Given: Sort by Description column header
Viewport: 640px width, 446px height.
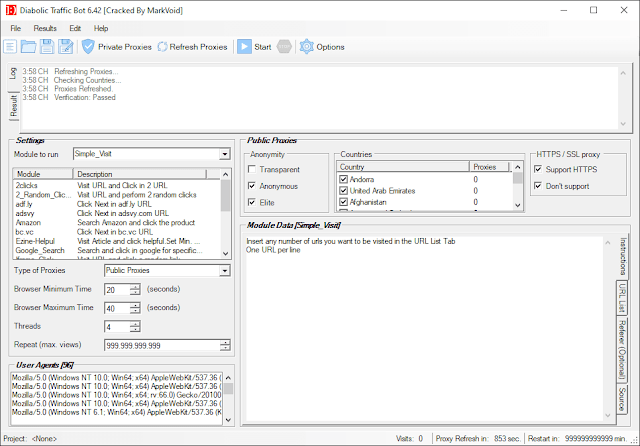Looking at the screenshot, I should point(140,174).
